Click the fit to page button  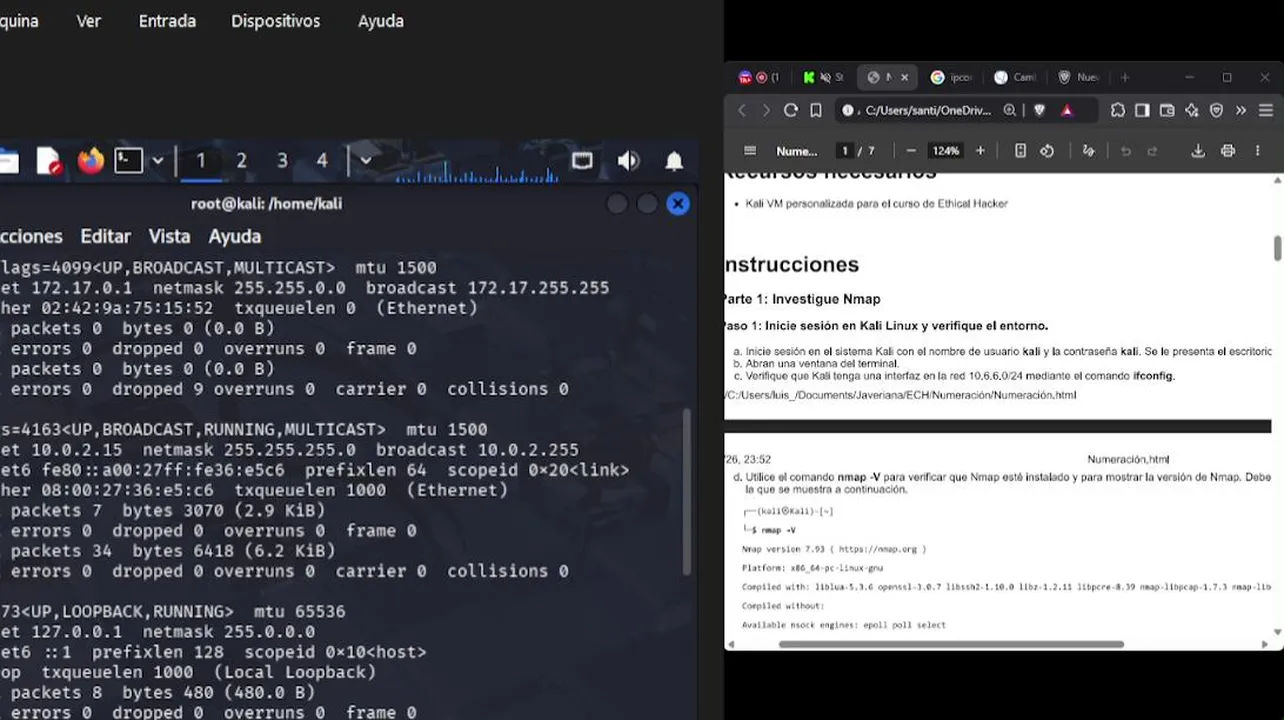click(x=1020, y=151)
